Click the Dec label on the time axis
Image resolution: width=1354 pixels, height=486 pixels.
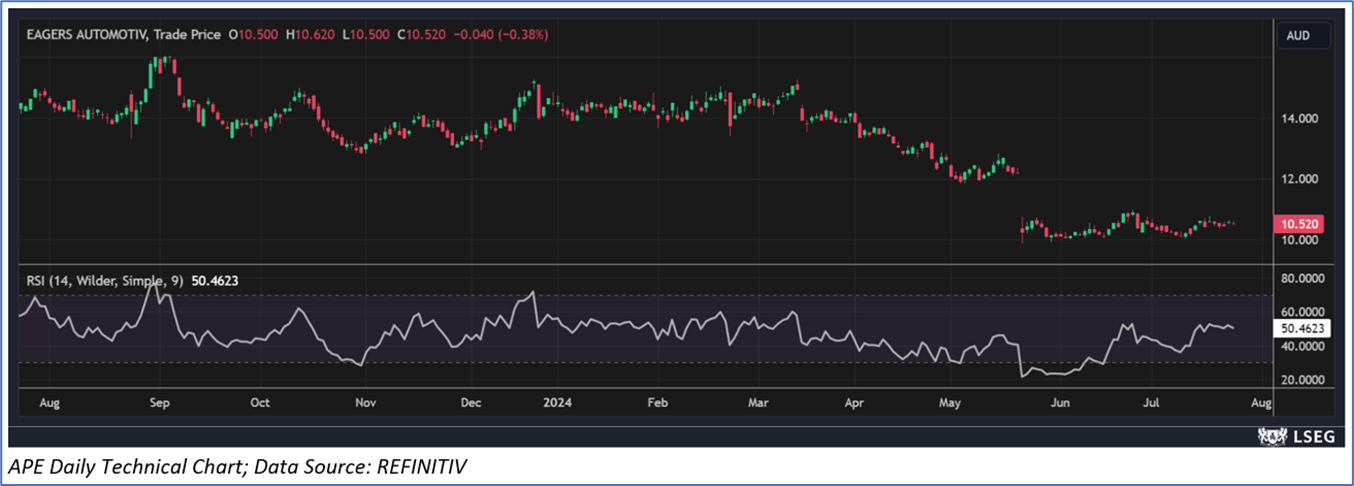click(471, 403)
